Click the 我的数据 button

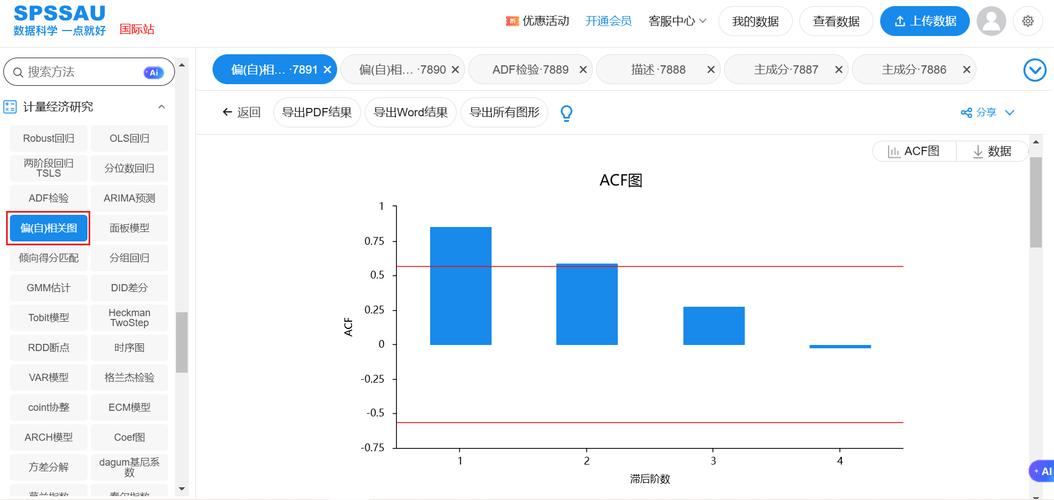point(756,21)
